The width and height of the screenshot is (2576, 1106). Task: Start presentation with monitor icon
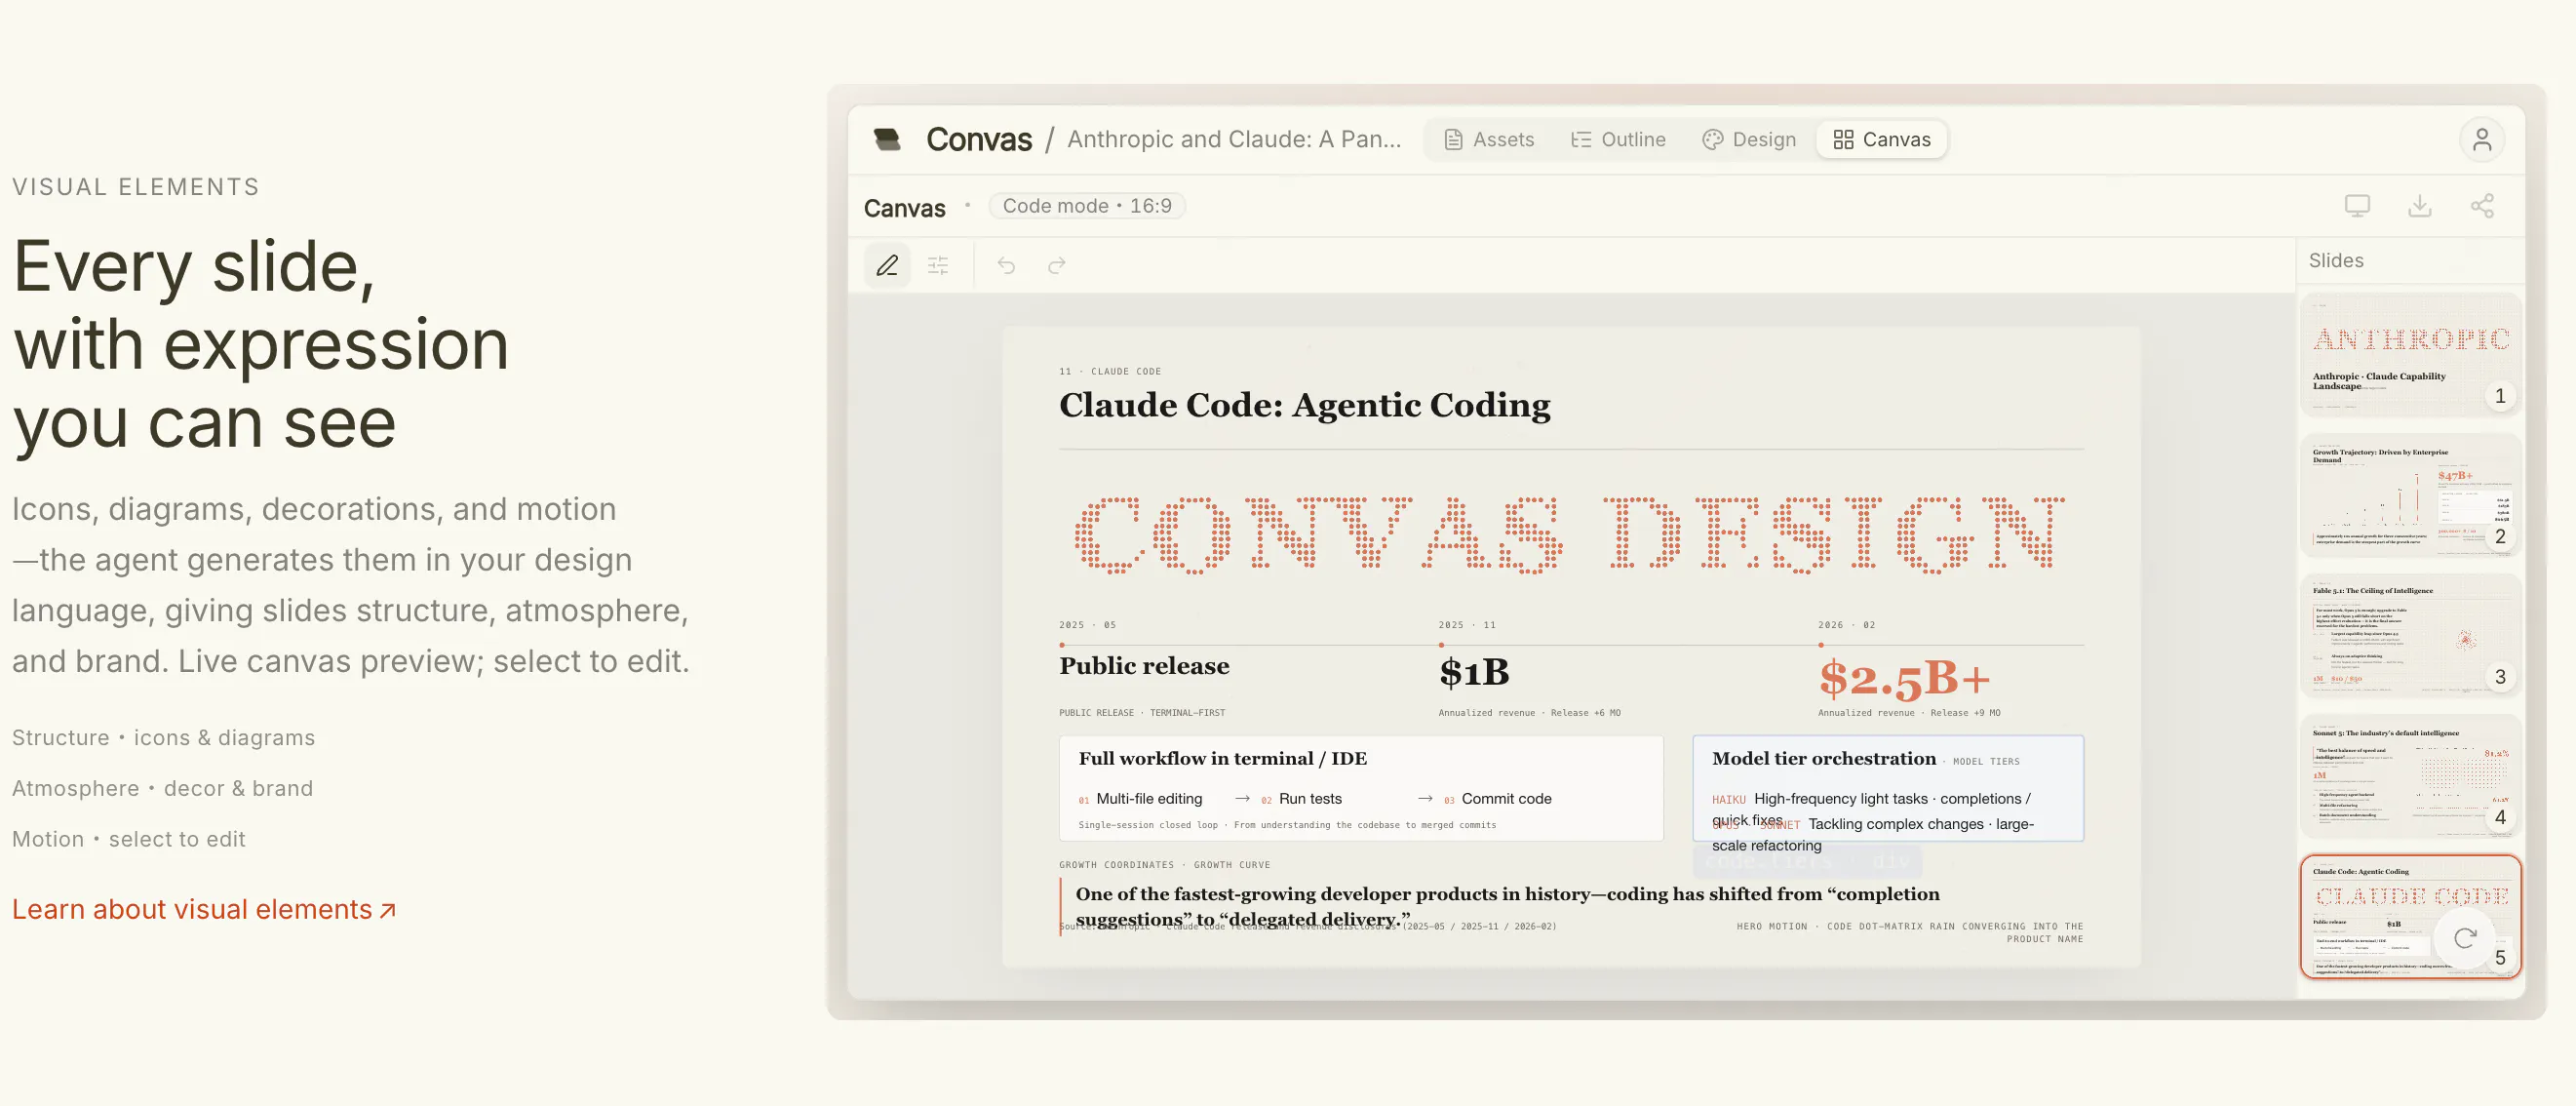point(2357,205)
